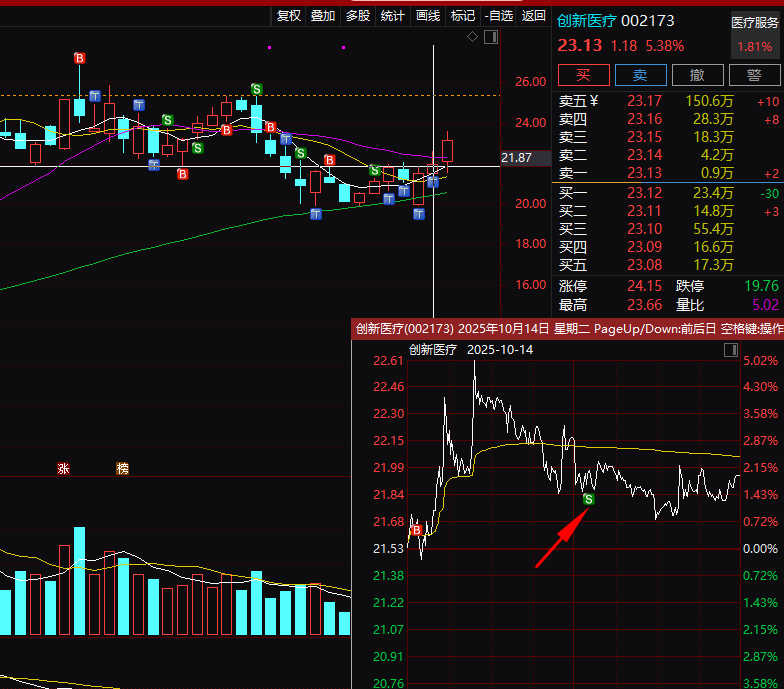Image resolution: width=784 pixels, height=689 pixels.
Task: Click the red B marker on the intraday chart
Action: 416,530
